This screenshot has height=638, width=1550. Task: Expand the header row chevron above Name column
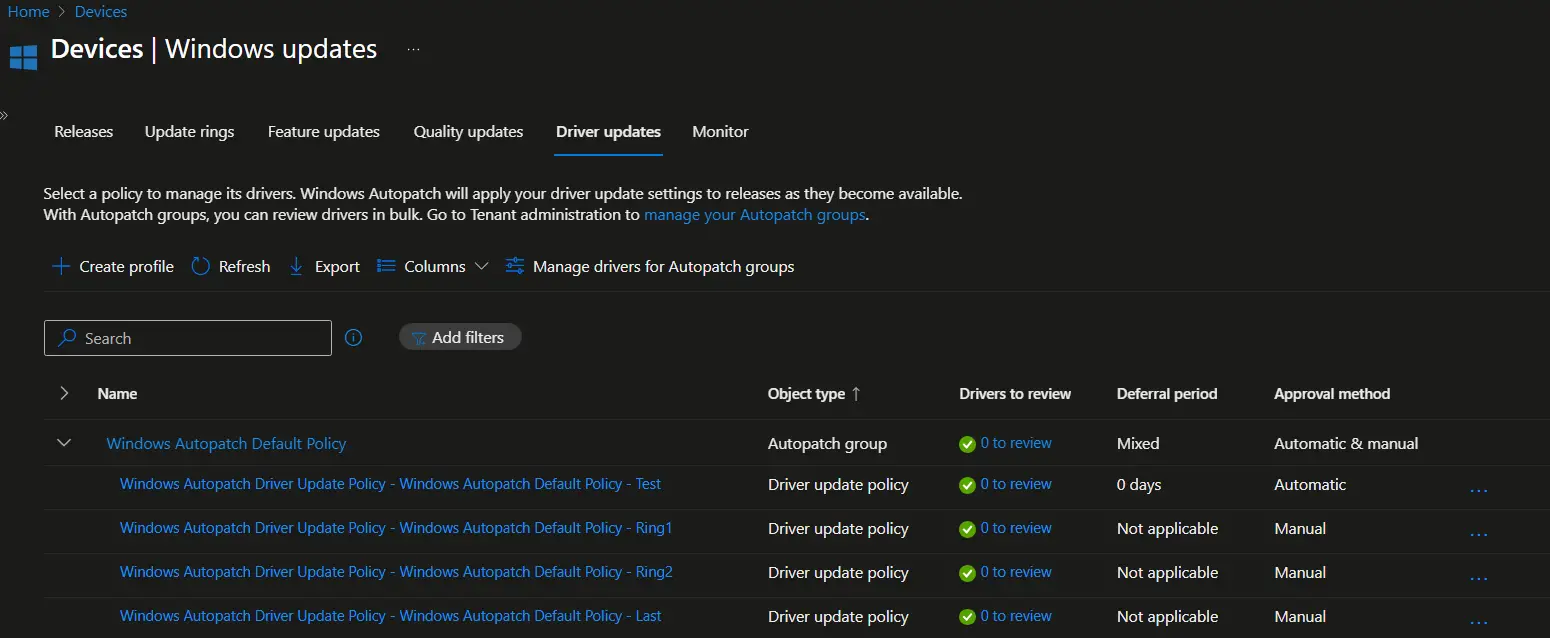[x=63, y=393]
